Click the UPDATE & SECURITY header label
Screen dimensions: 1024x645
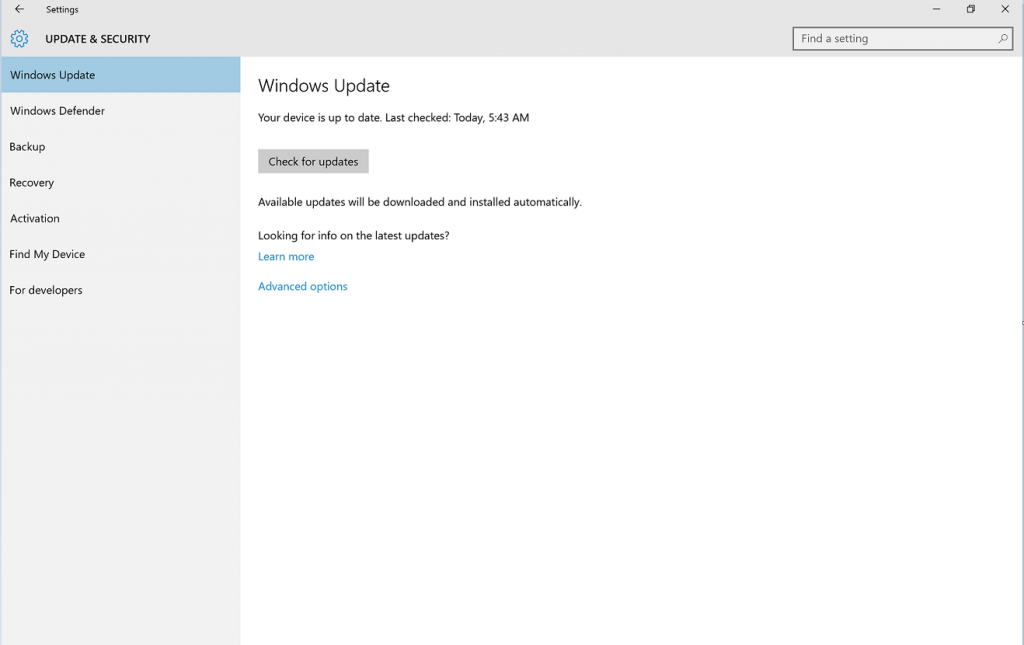(98, 39)
